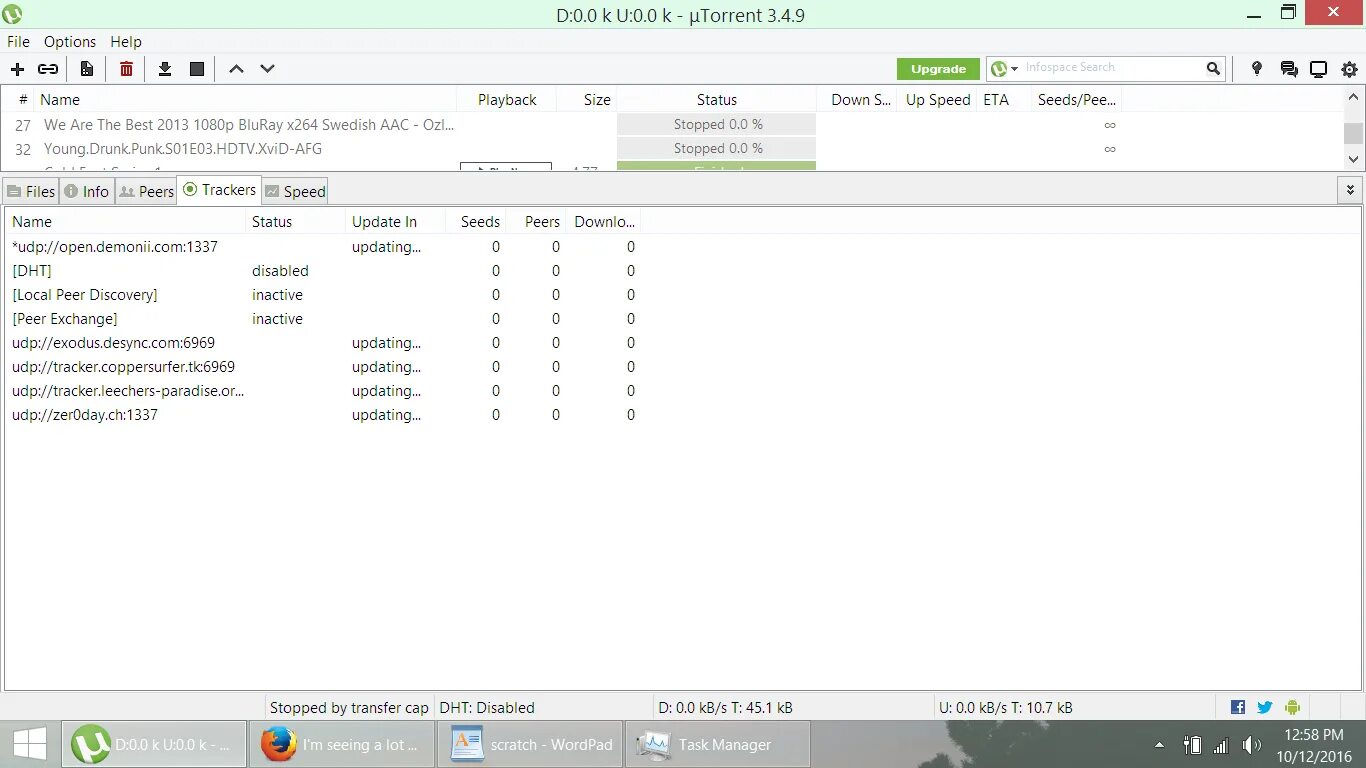Click the Start Torrent download-arrow icon
The height and width of the screenshot is (768, 1366).
[x=165, y=69]
